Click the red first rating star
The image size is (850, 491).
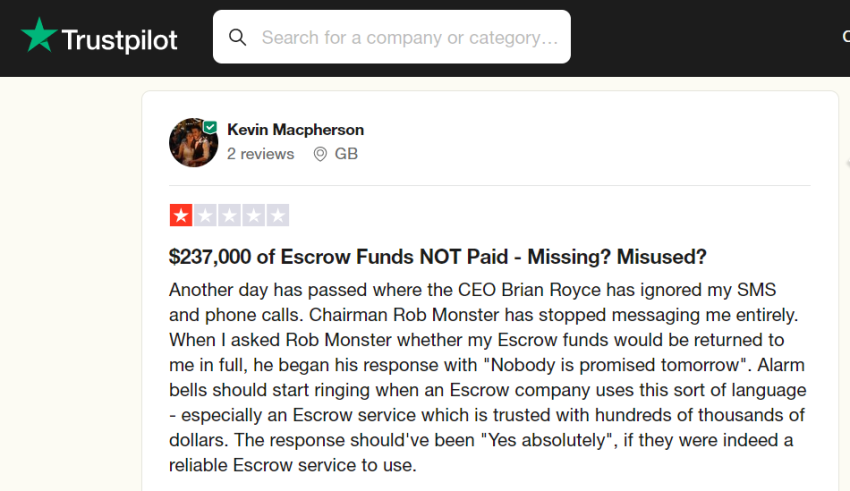point(181,215)
